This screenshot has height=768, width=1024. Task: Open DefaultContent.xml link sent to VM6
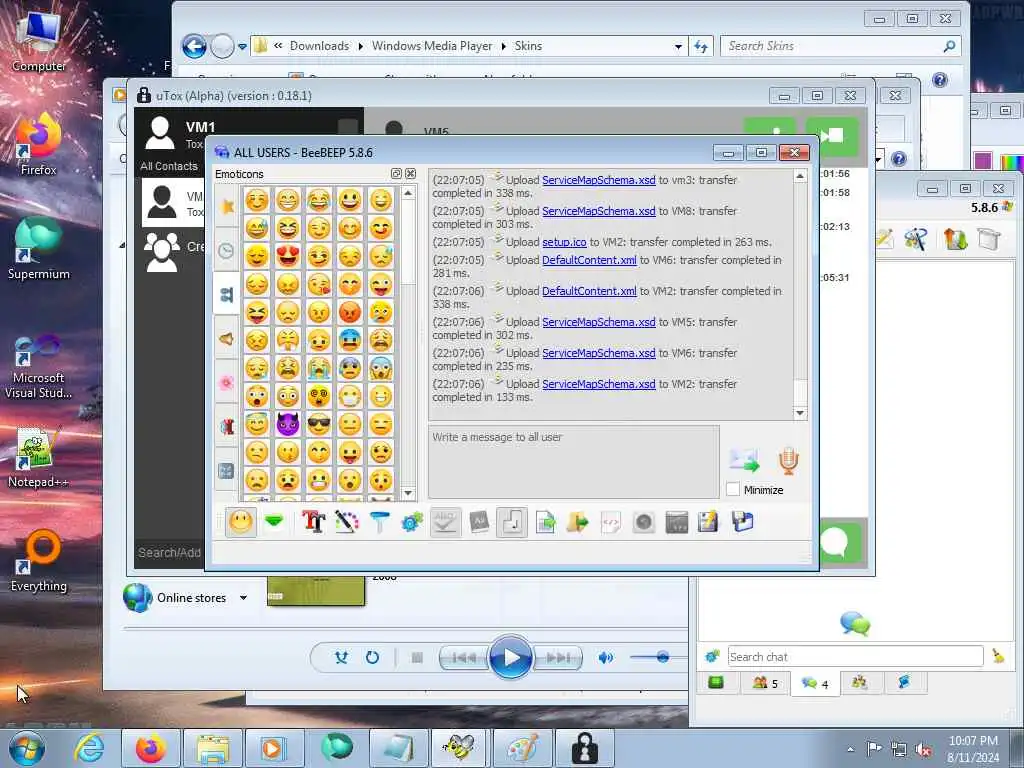[x=589, y=260]
